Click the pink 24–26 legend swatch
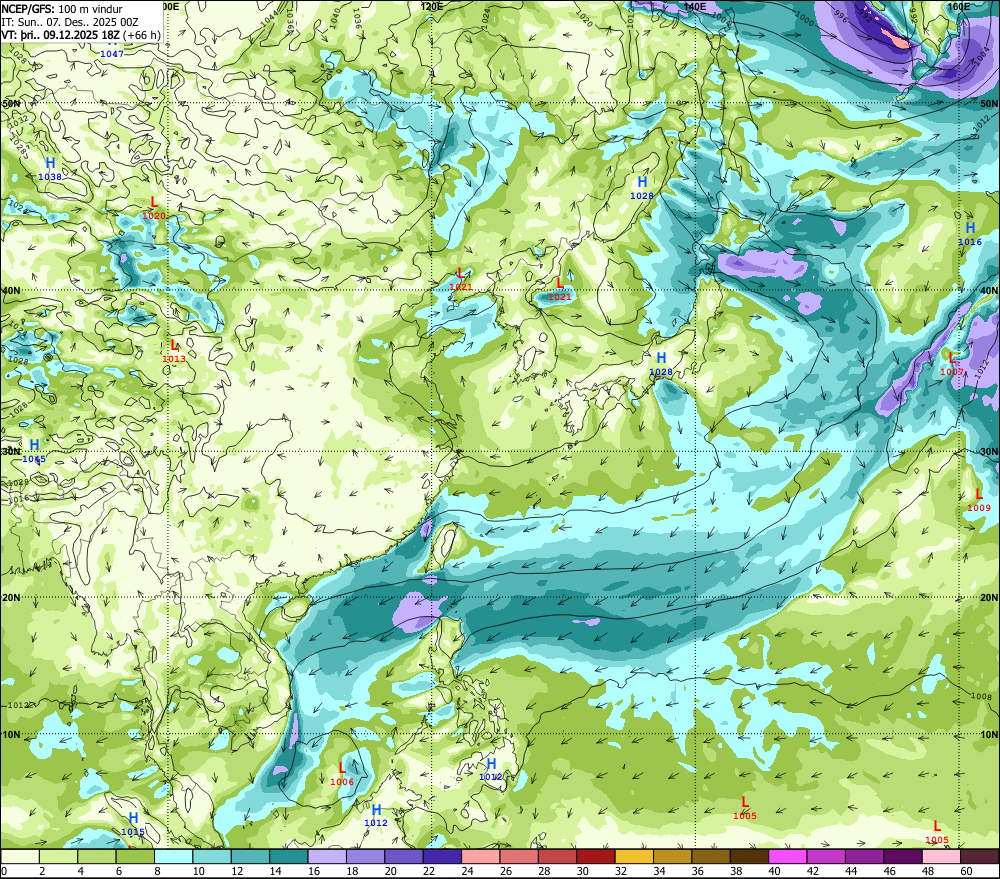This screenshot has height=879, width=1000. click(x=480, y=856)
